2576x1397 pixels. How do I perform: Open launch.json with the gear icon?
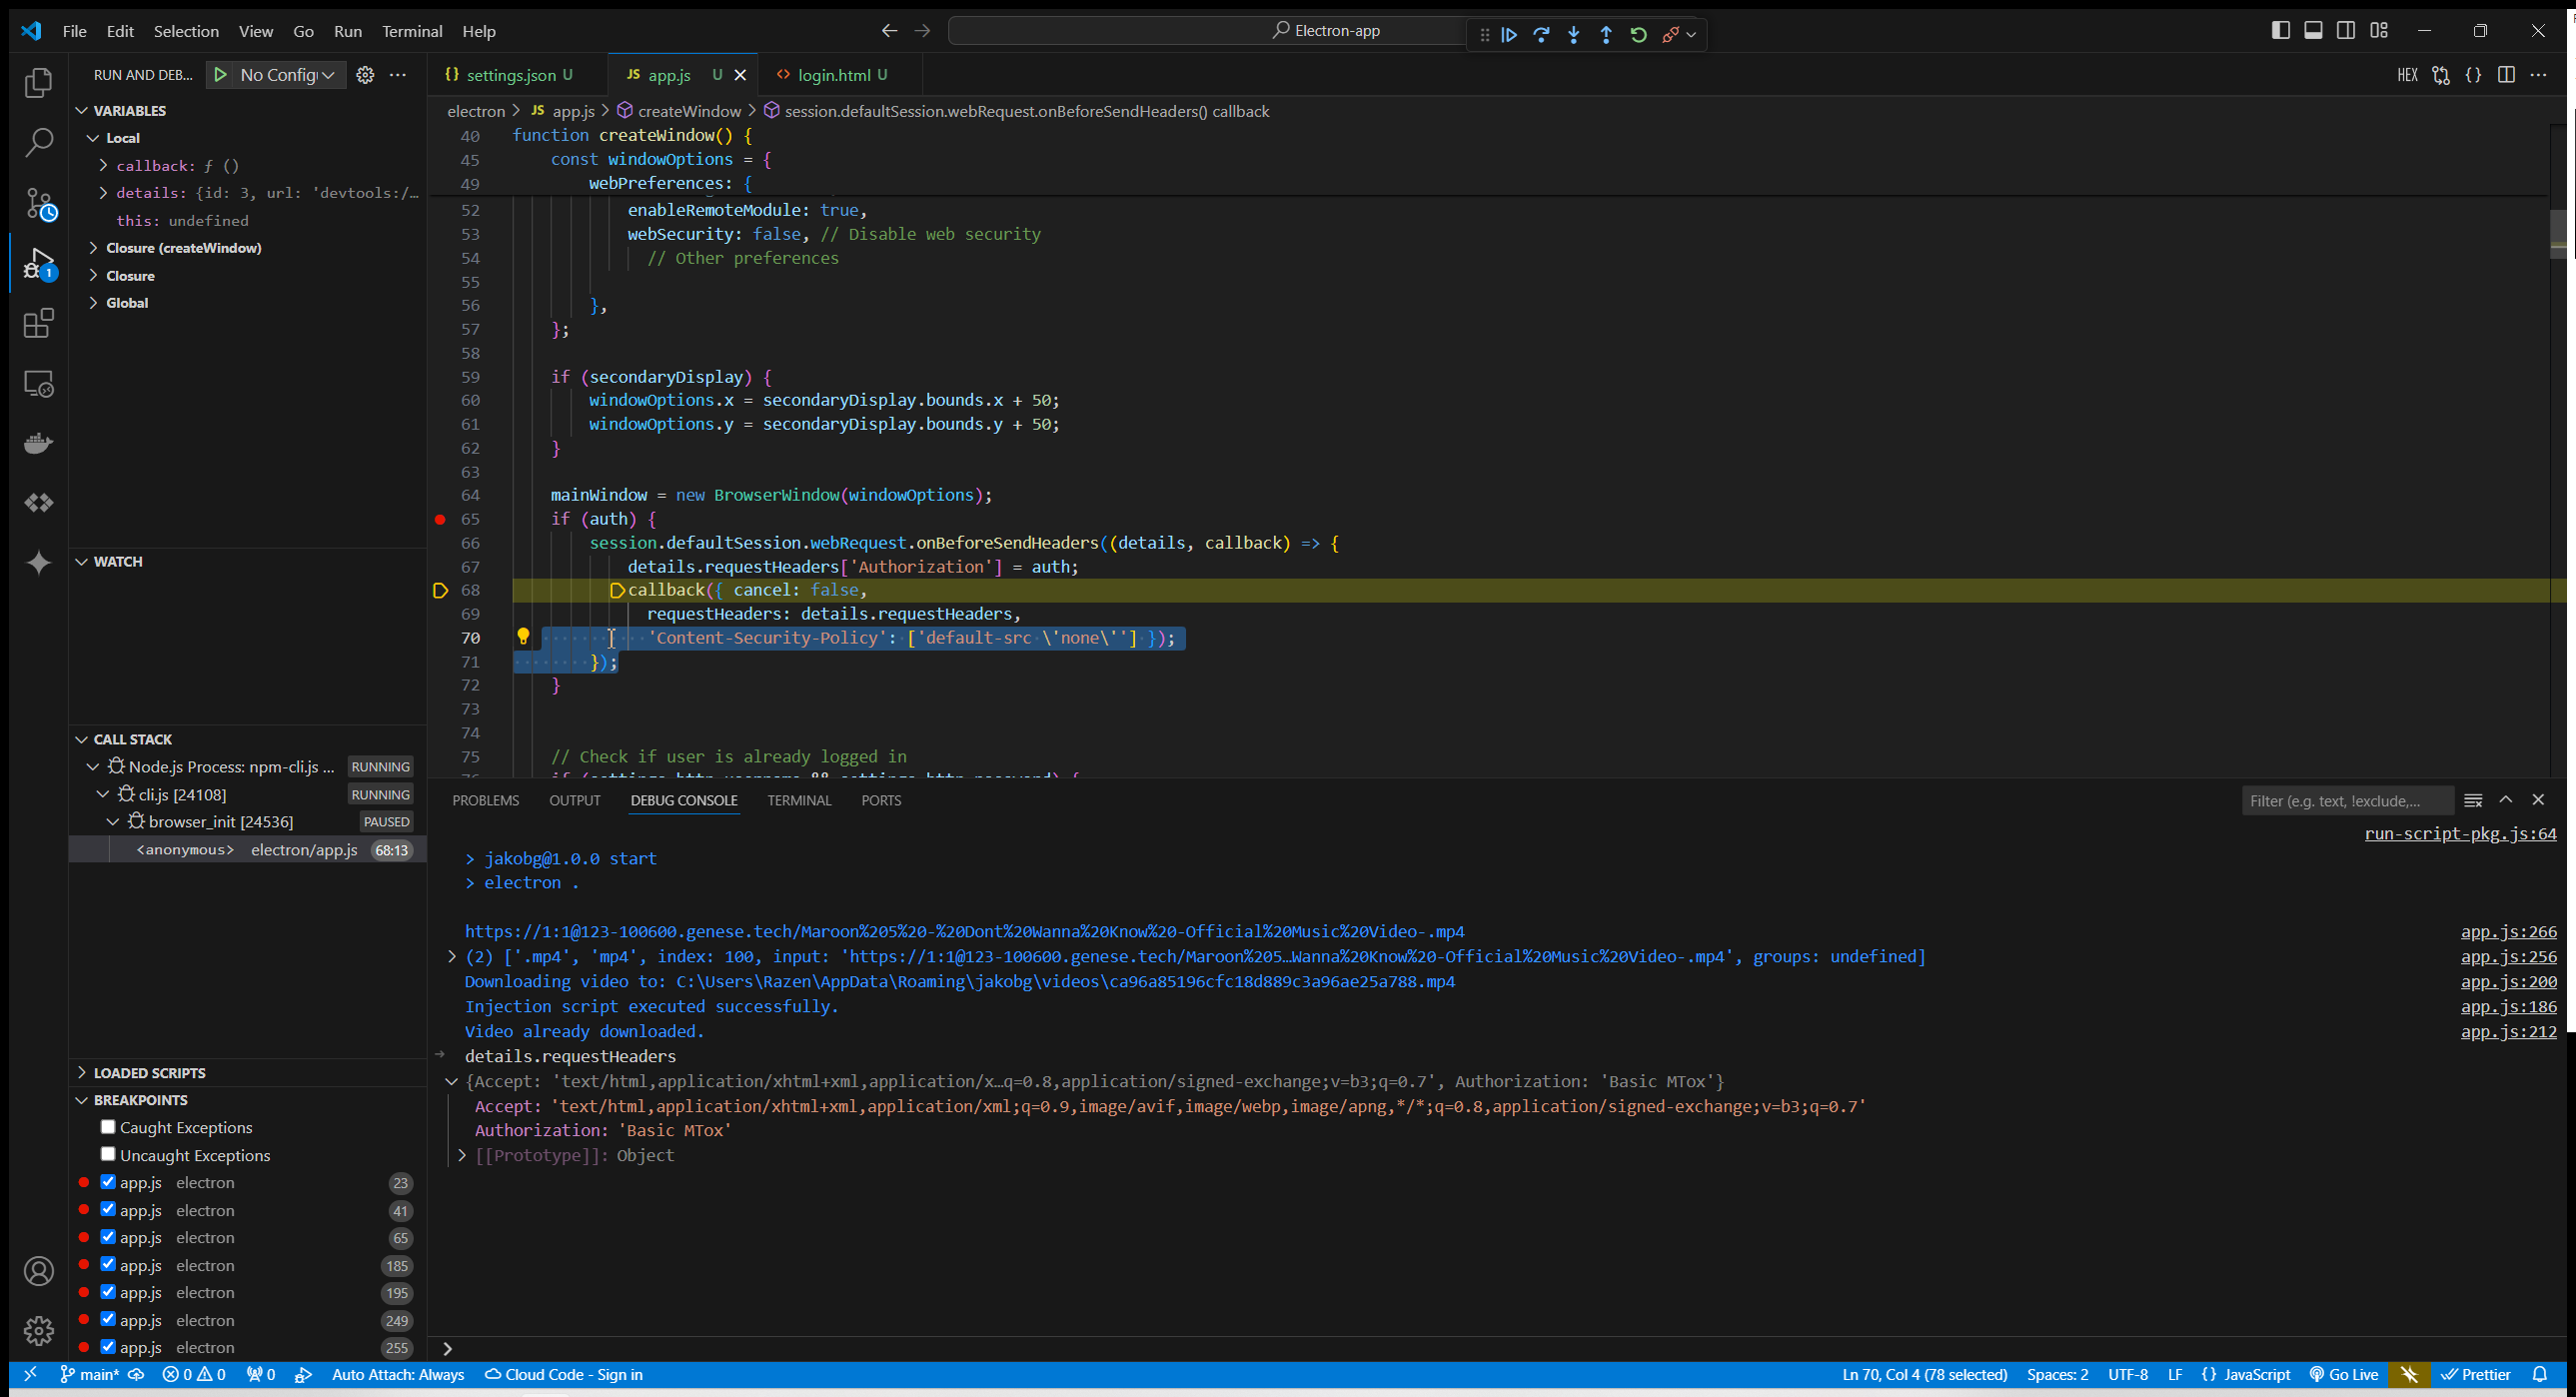click(365, 75)
